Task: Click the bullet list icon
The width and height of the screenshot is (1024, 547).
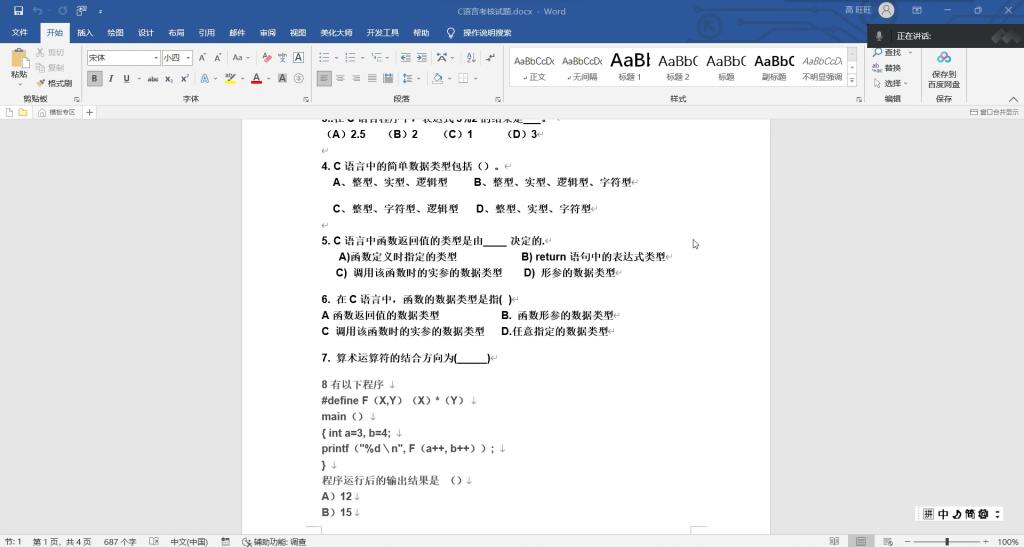Action: point(326,58)
